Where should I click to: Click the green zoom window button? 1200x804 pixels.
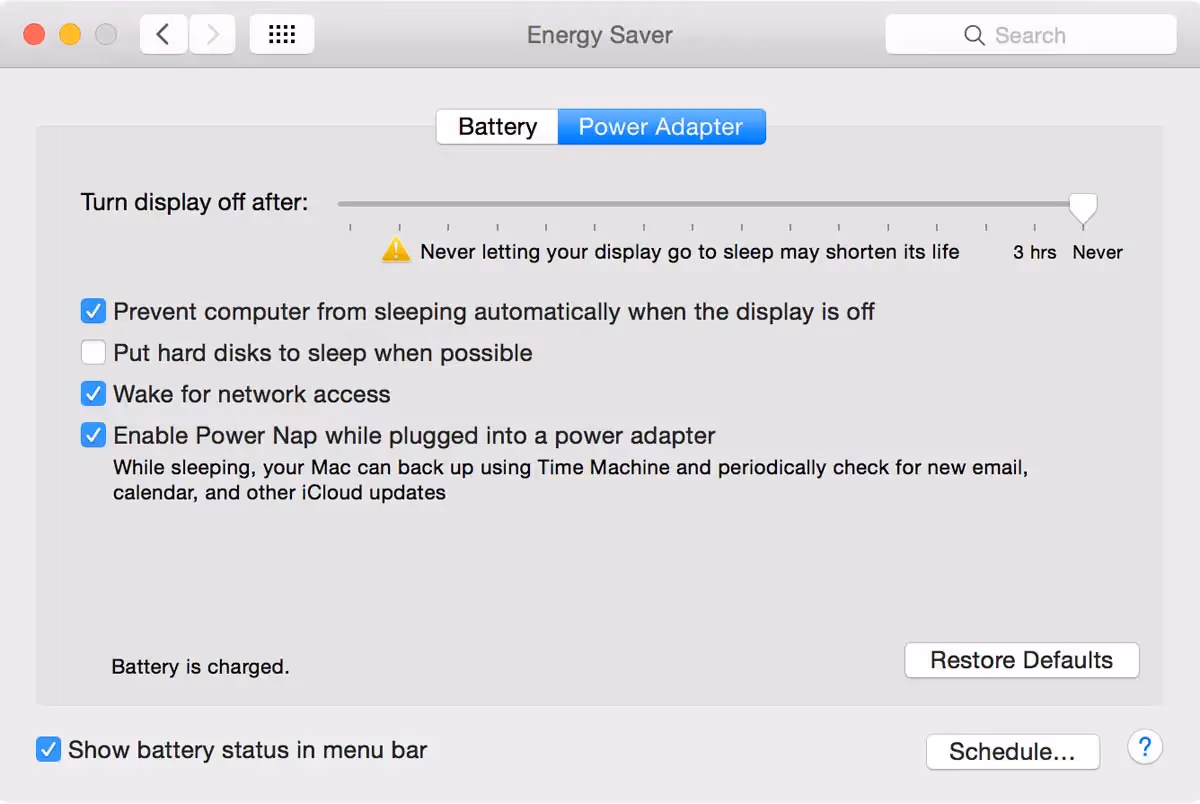click(105, 32)
